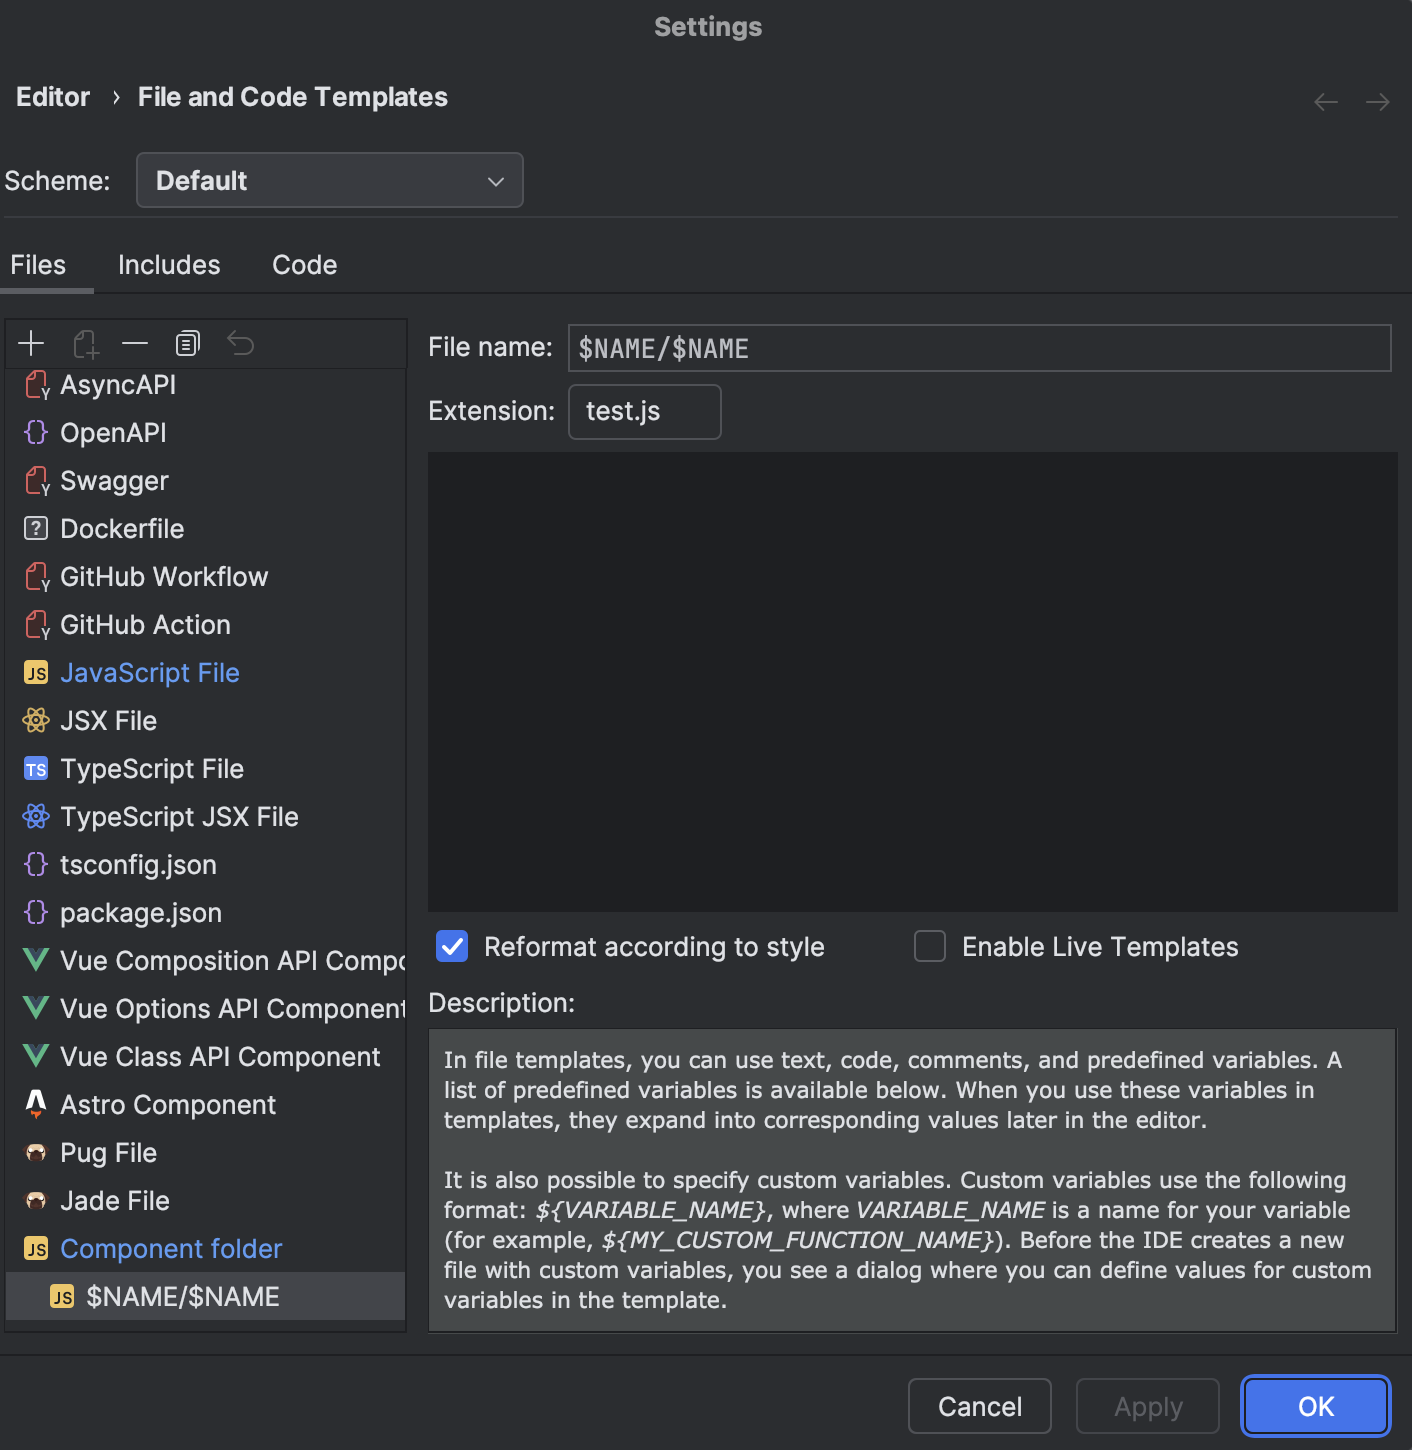
Task: Click Editor in the breadcrumb
Action: [x=53, y=97]
